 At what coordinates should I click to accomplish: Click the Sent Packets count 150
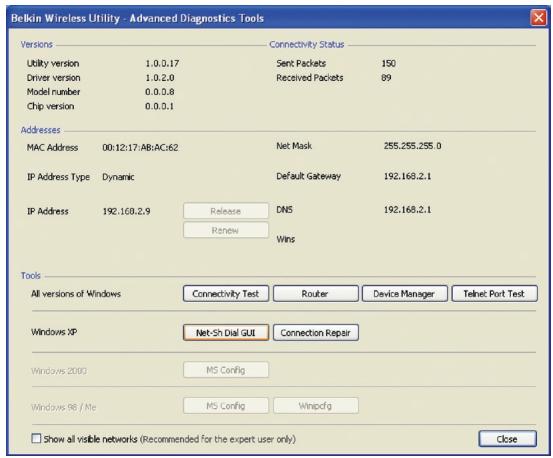388,63
